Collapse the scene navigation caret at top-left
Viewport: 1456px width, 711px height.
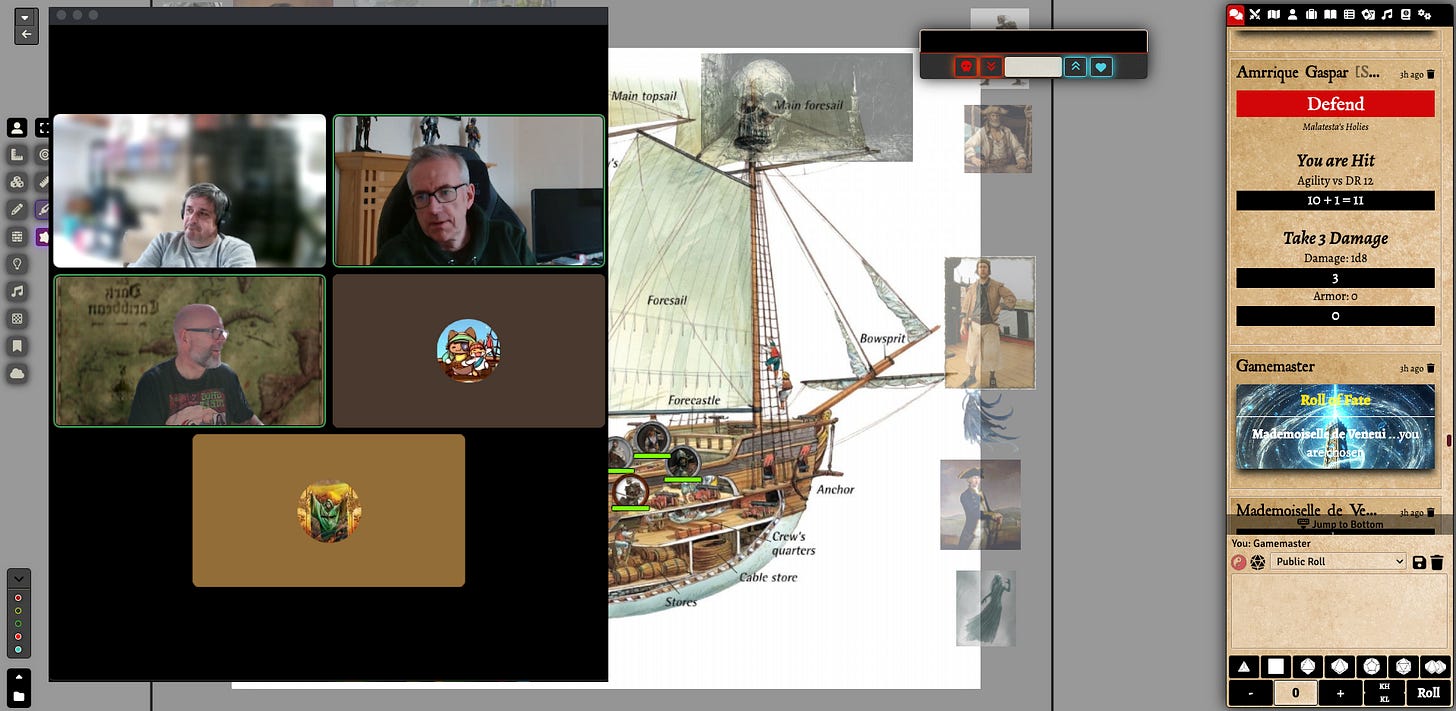(x=26, y=17)
